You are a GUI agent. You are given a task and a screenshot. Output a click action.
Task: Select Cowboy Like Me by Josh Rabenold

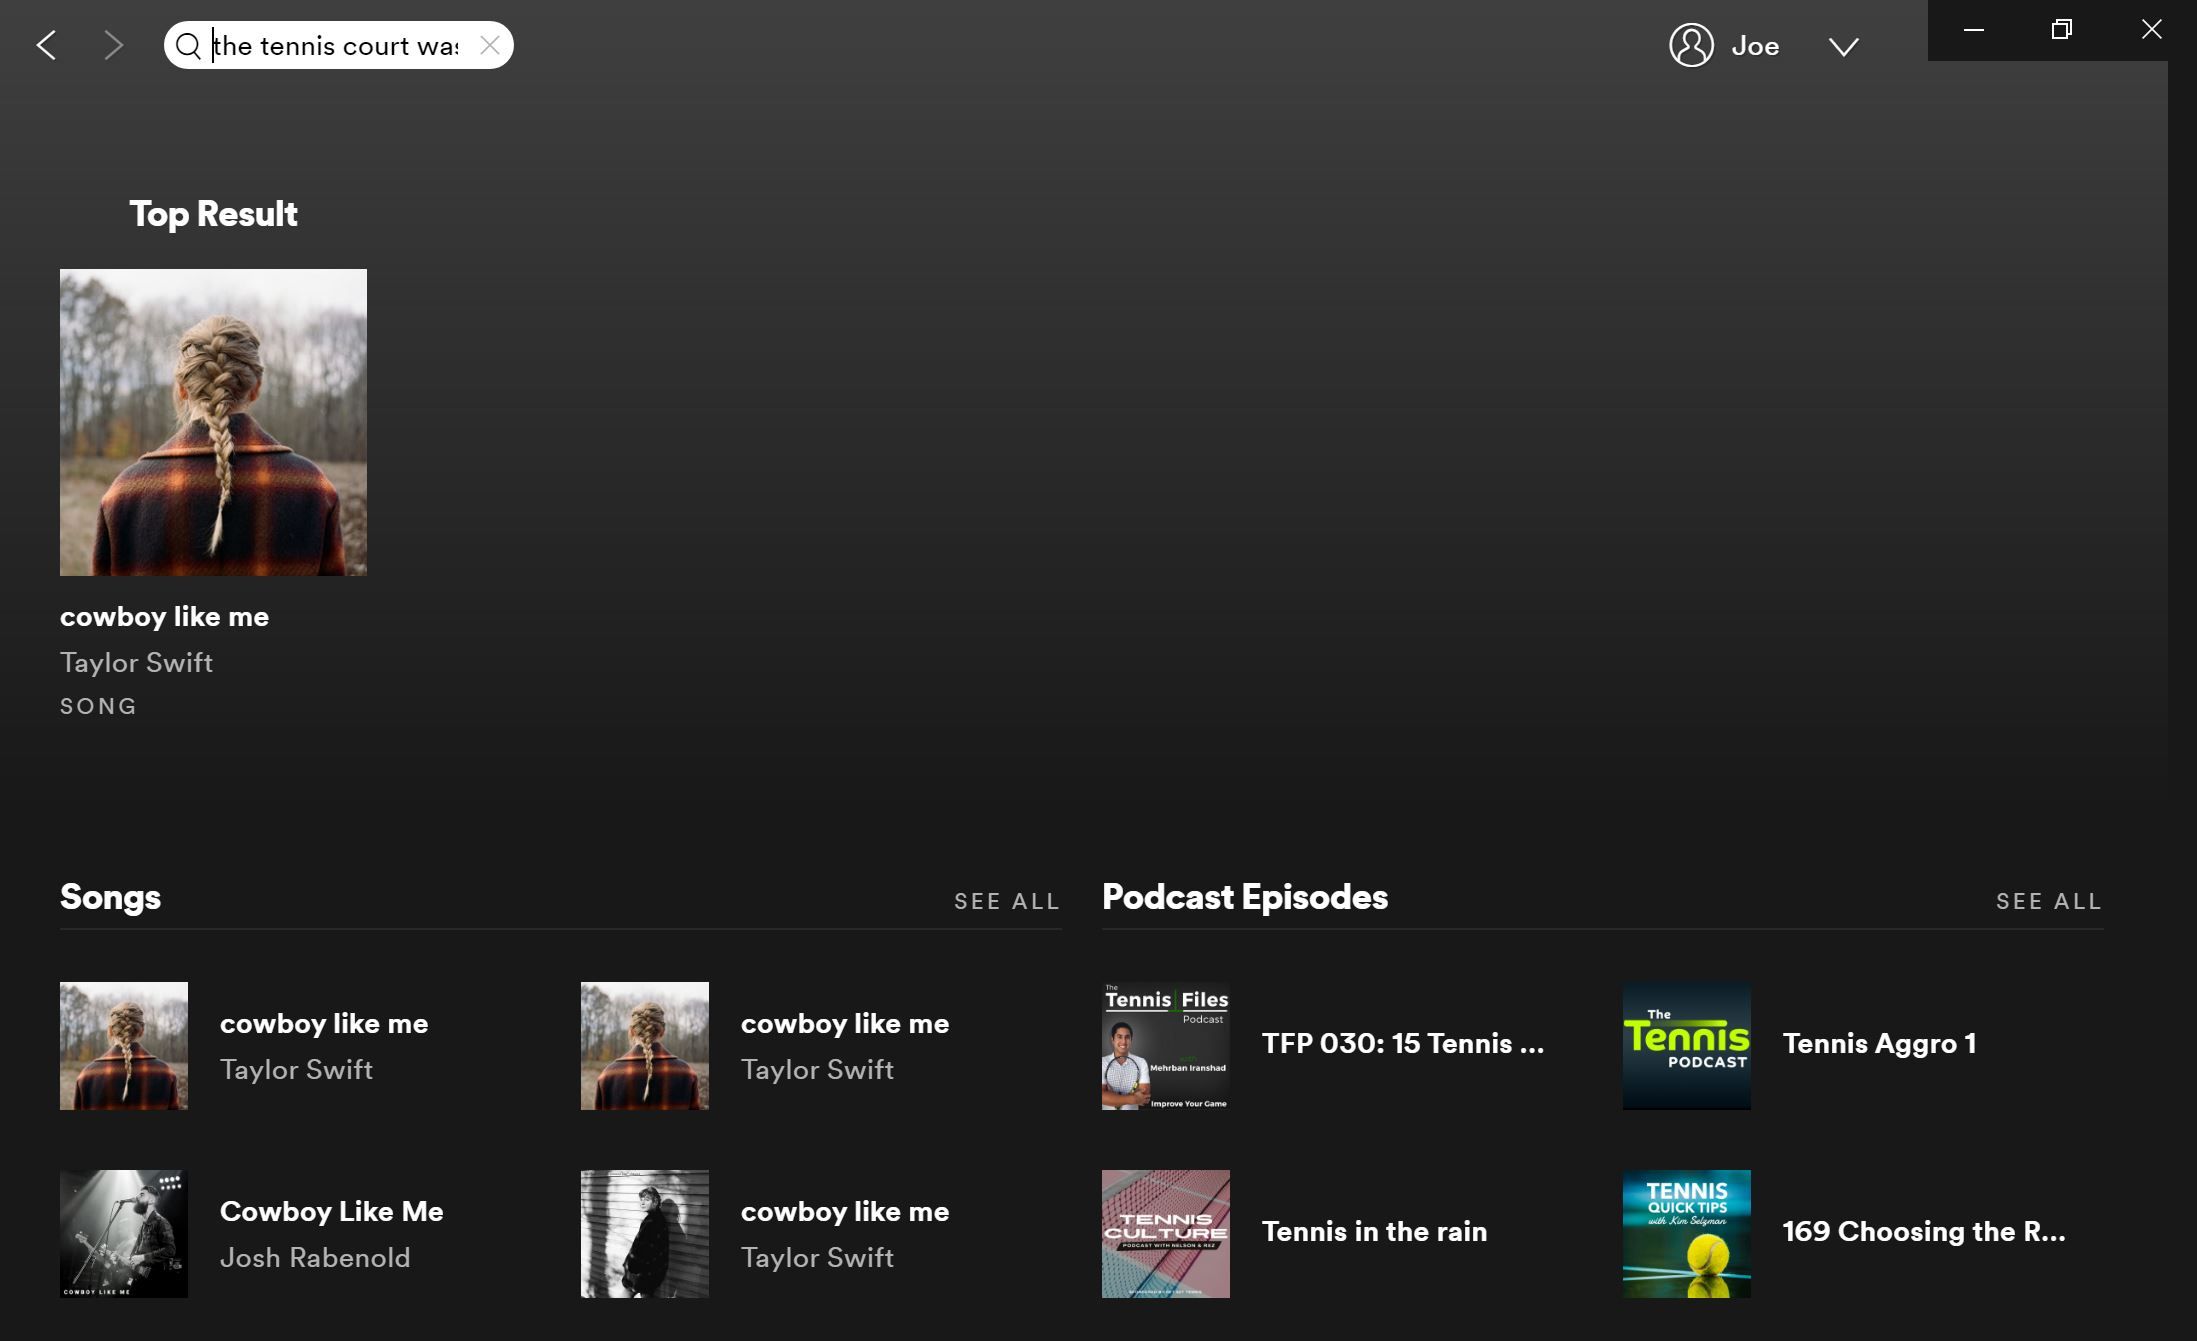[x=331, y=1212]
